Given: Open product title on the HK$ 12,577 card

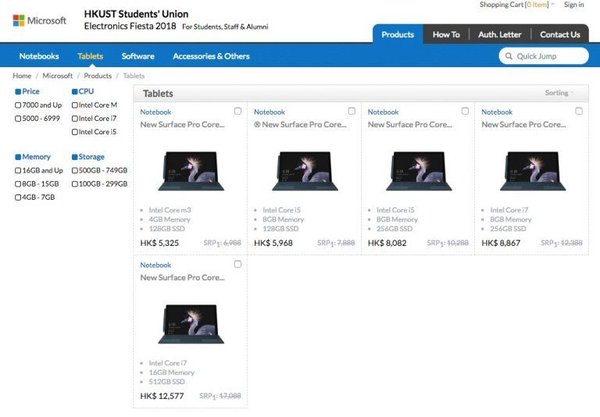Looking at the screenshot, I should click(182, 278).
